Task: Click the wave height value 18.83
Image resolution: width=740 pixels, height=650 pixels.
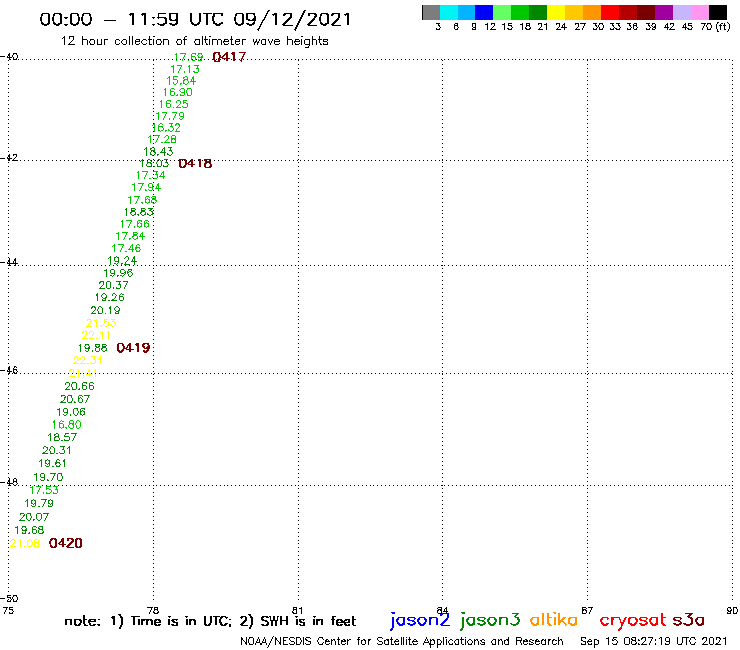Action: [x=139, y=212]
